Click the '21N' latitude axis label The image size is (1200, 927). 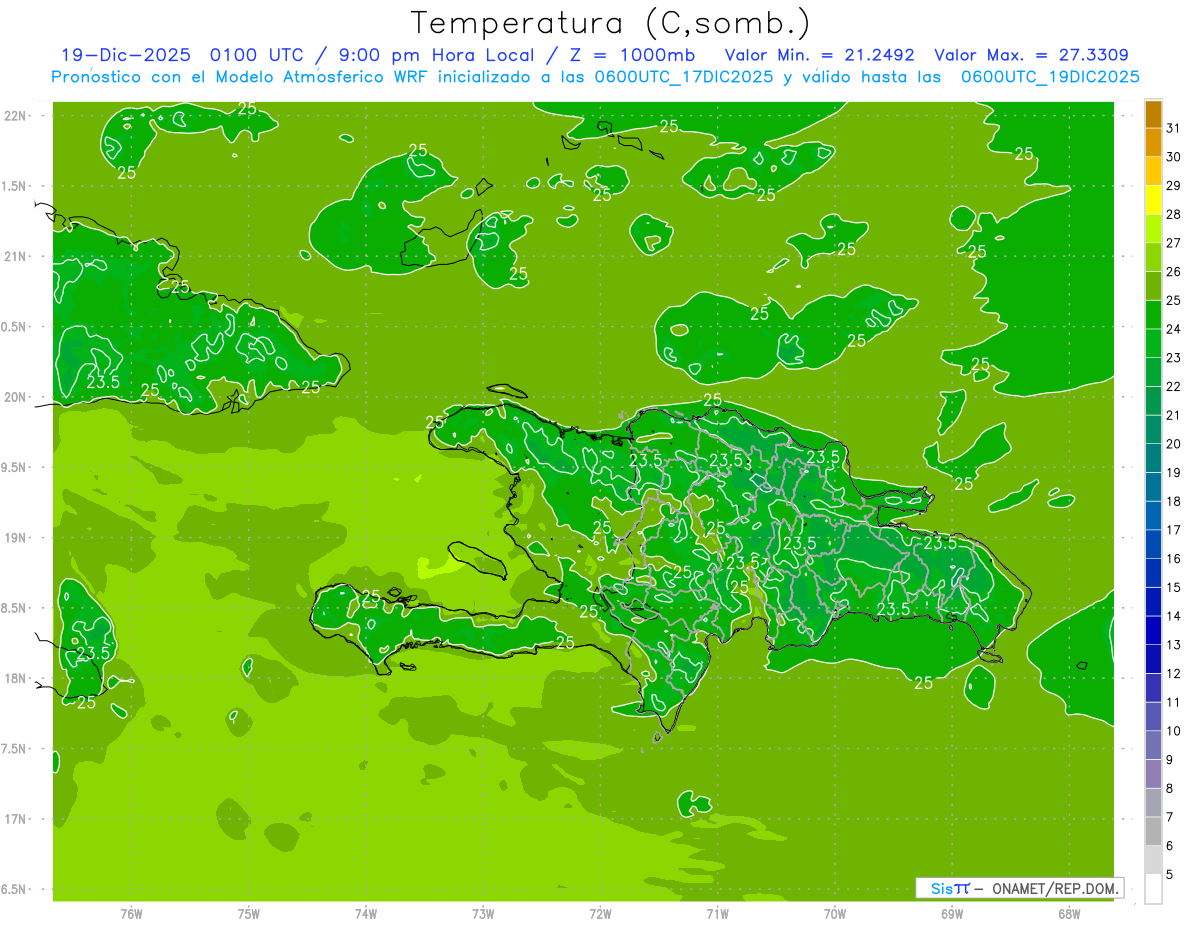pos(16,257)
